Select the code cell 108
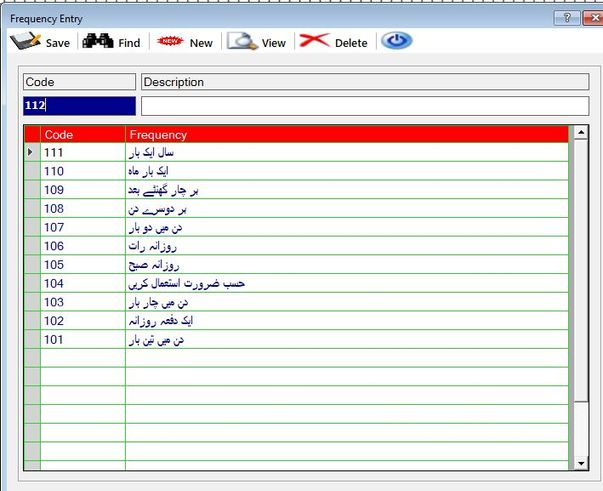The height and width of the screenshot is (491, 603). (x=83, y=208)
